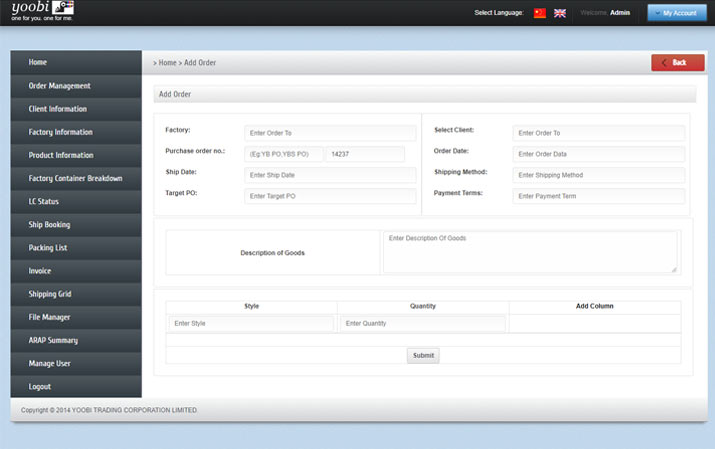Screen dimensions: 715x449
Task: Focus the Purchase order prefix field
Action: click(284, 154)
